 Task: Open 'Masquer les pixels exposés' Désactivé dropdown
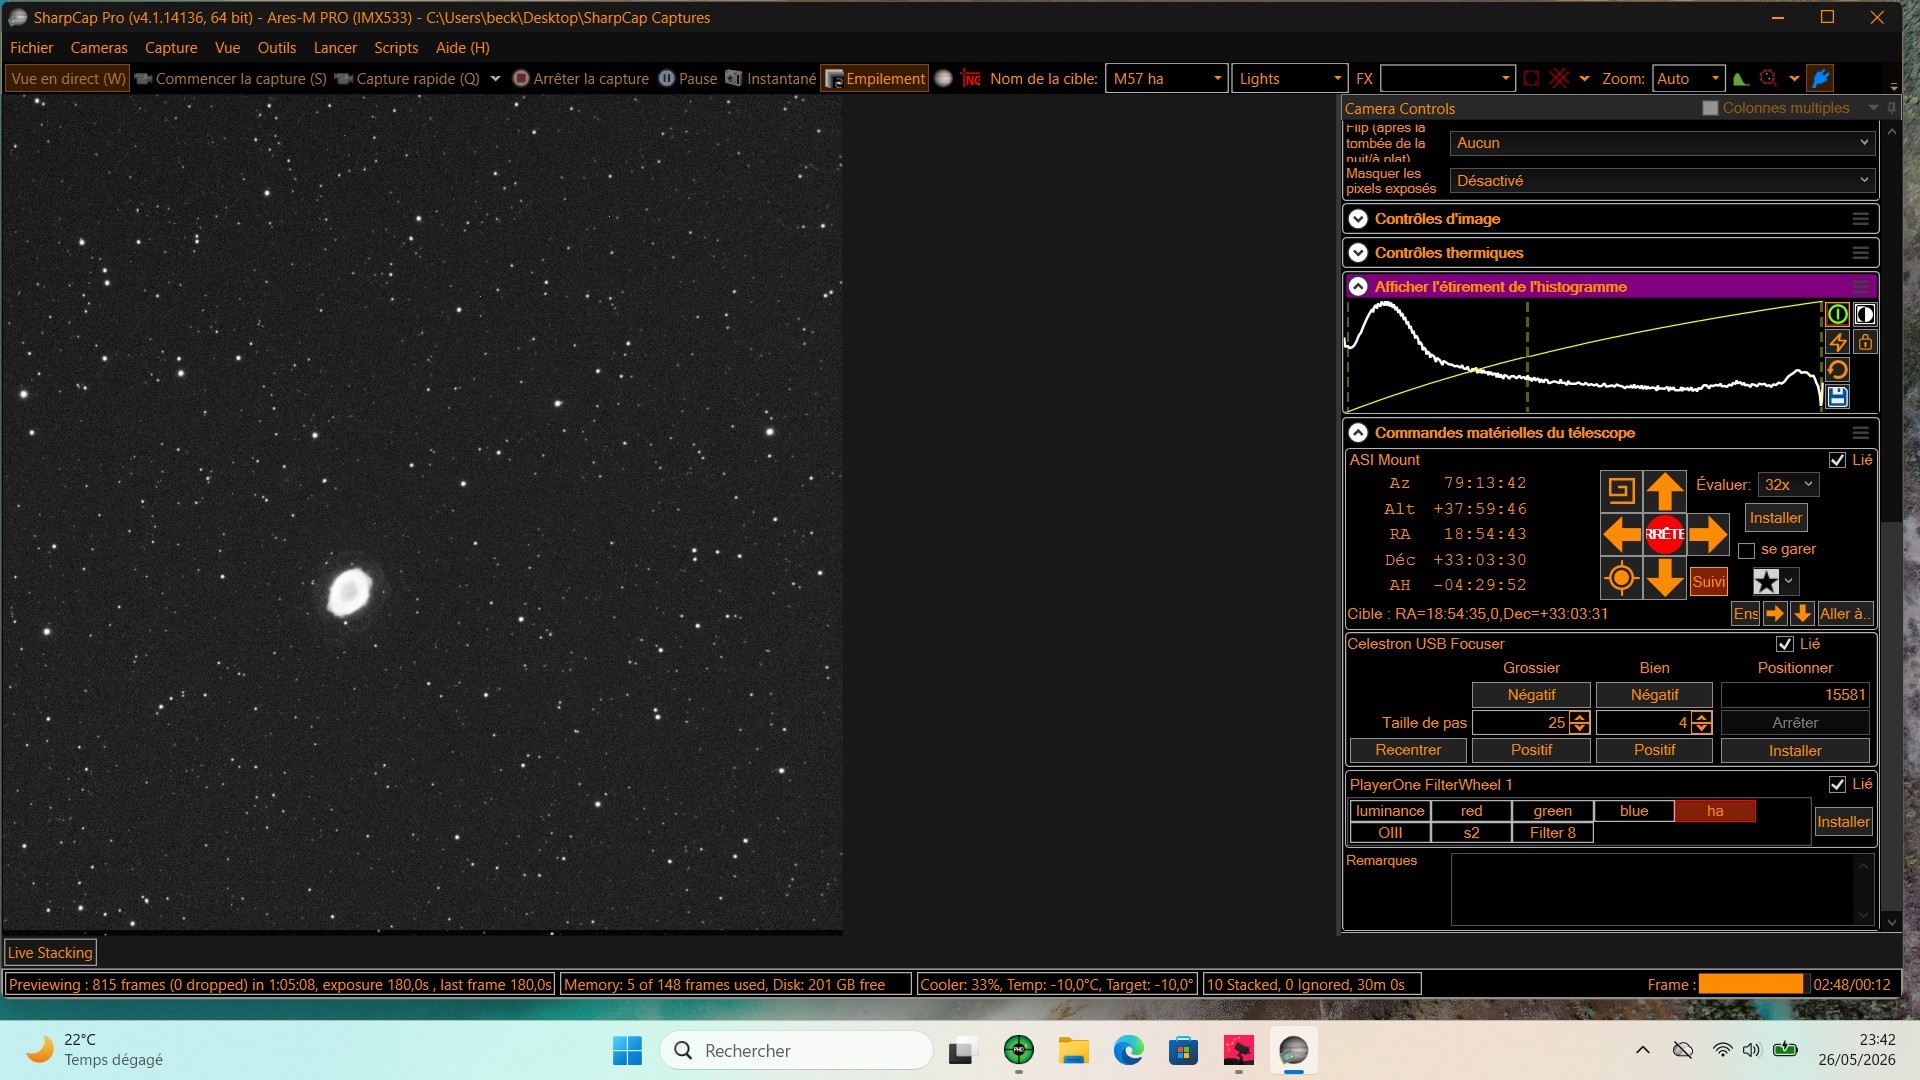pos(1662,181)
